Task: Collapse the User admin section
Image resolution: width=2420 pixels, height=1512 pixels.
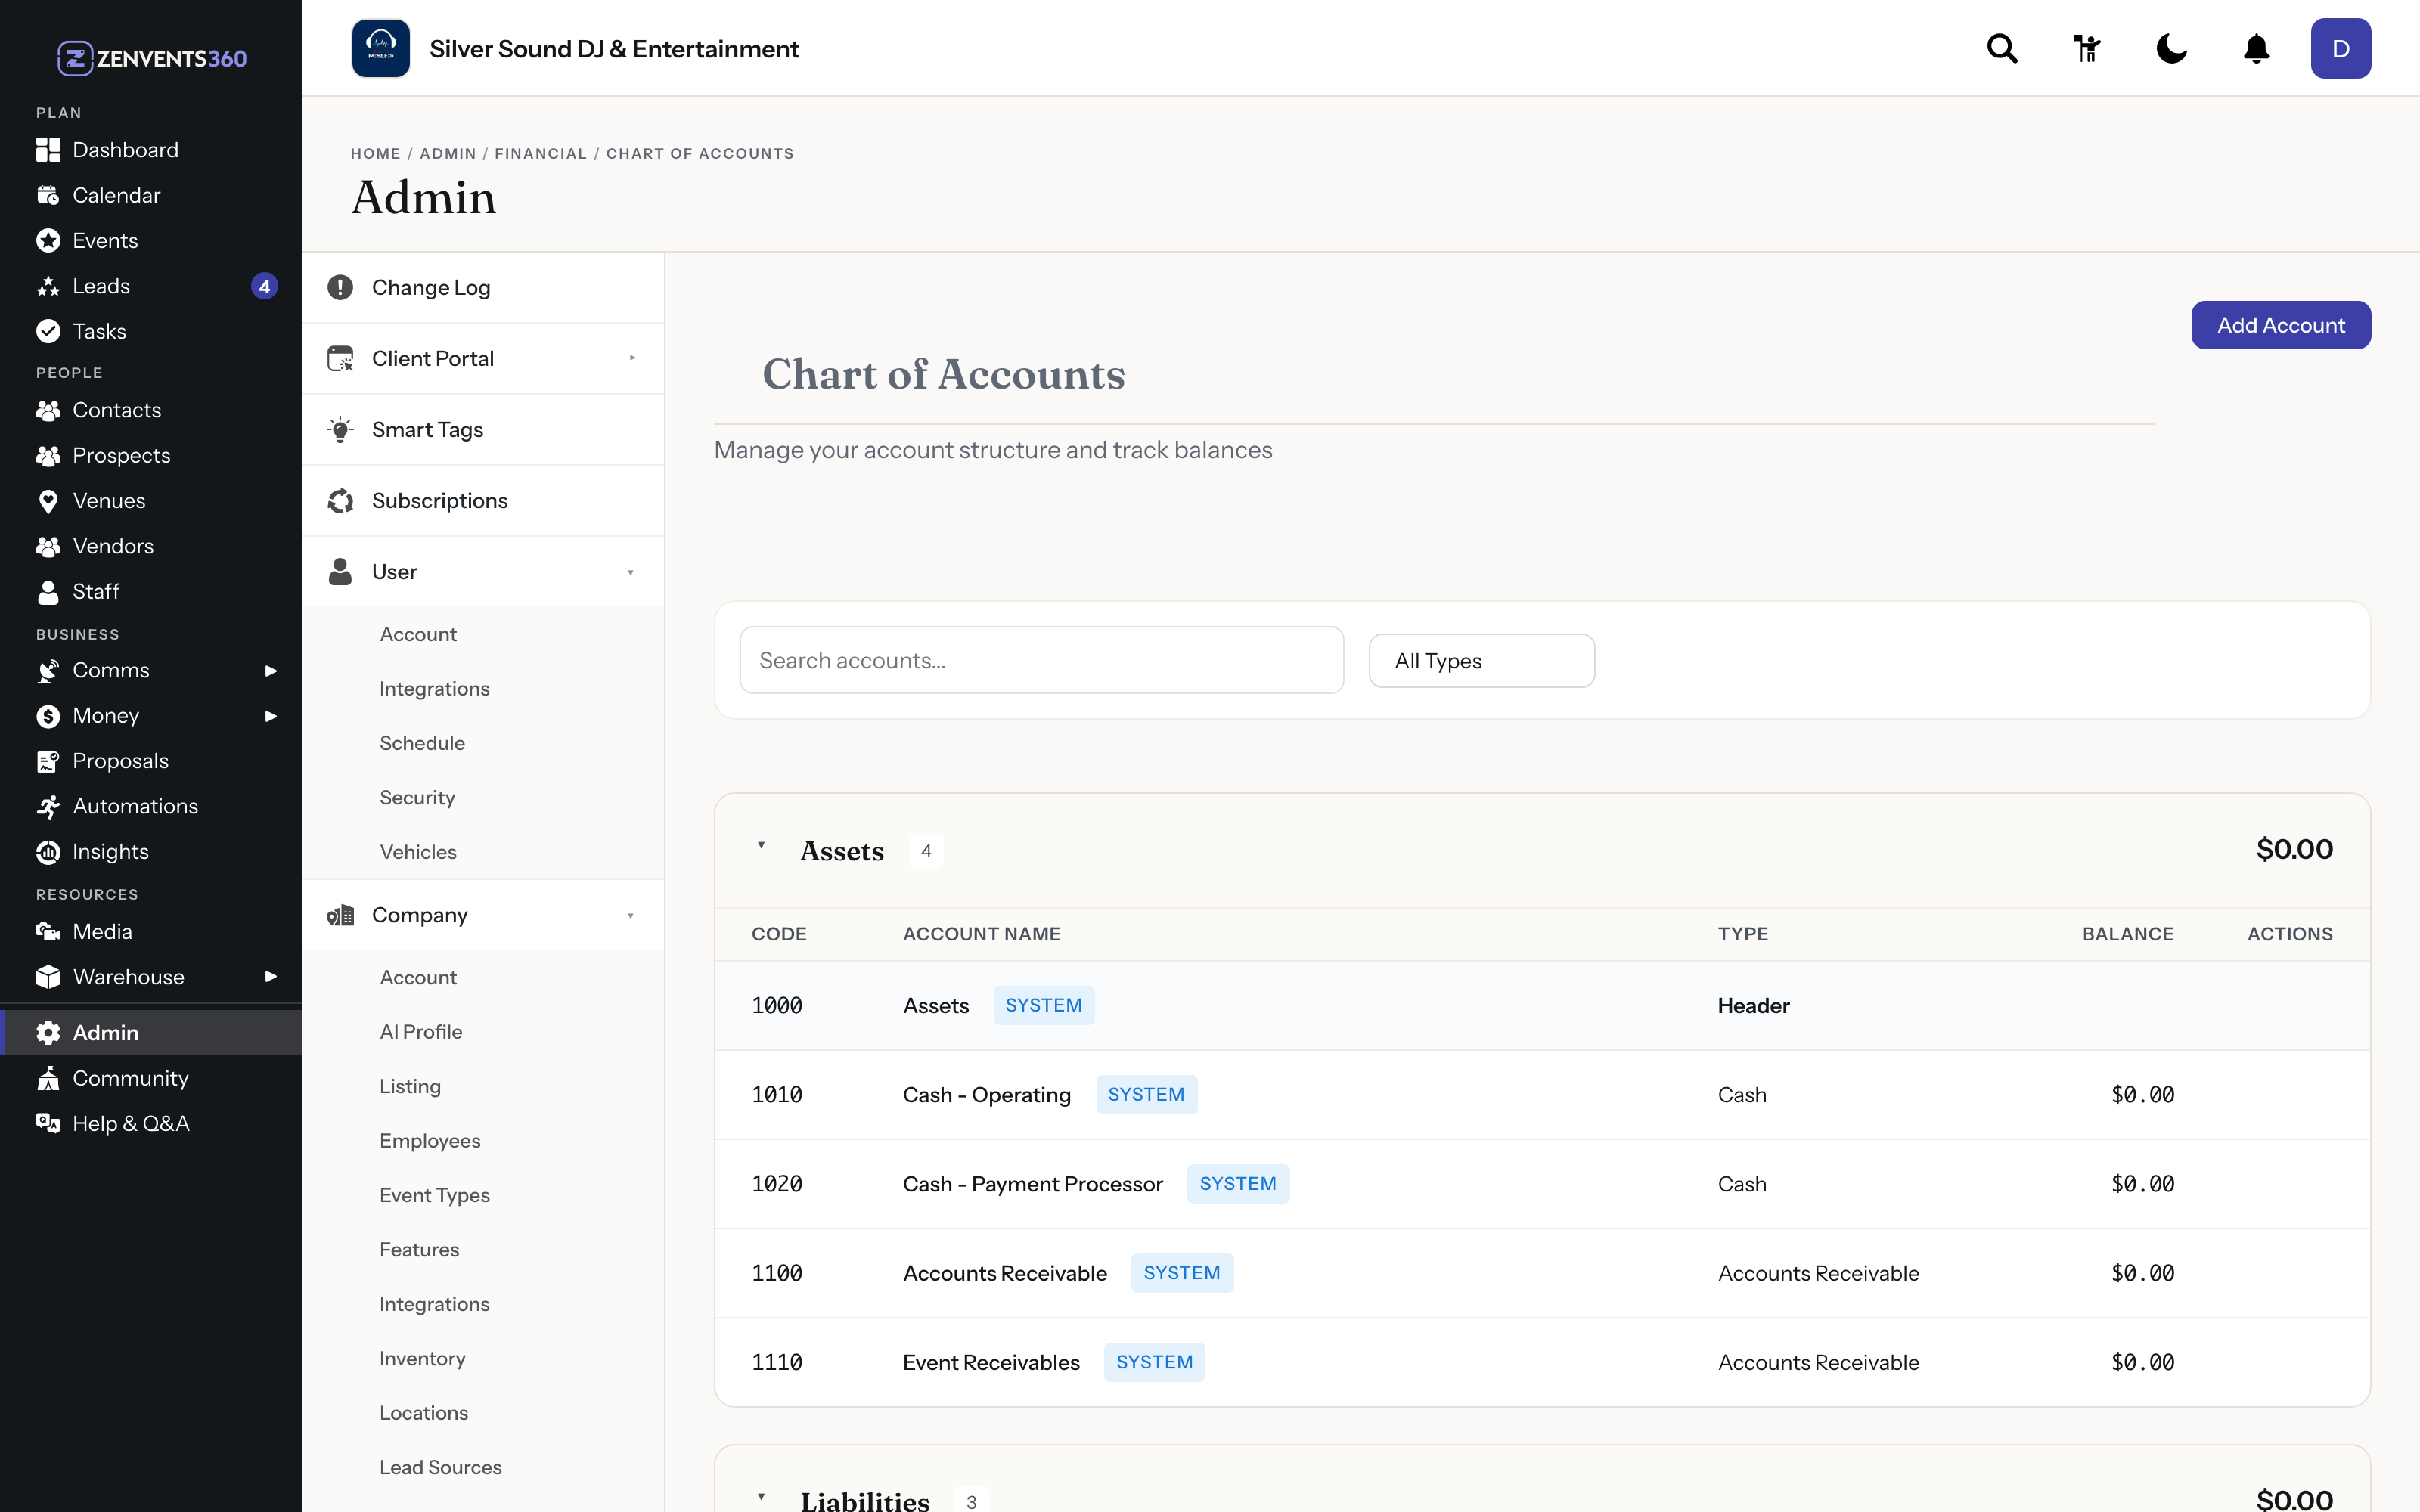Action: (x=483, y=572)
